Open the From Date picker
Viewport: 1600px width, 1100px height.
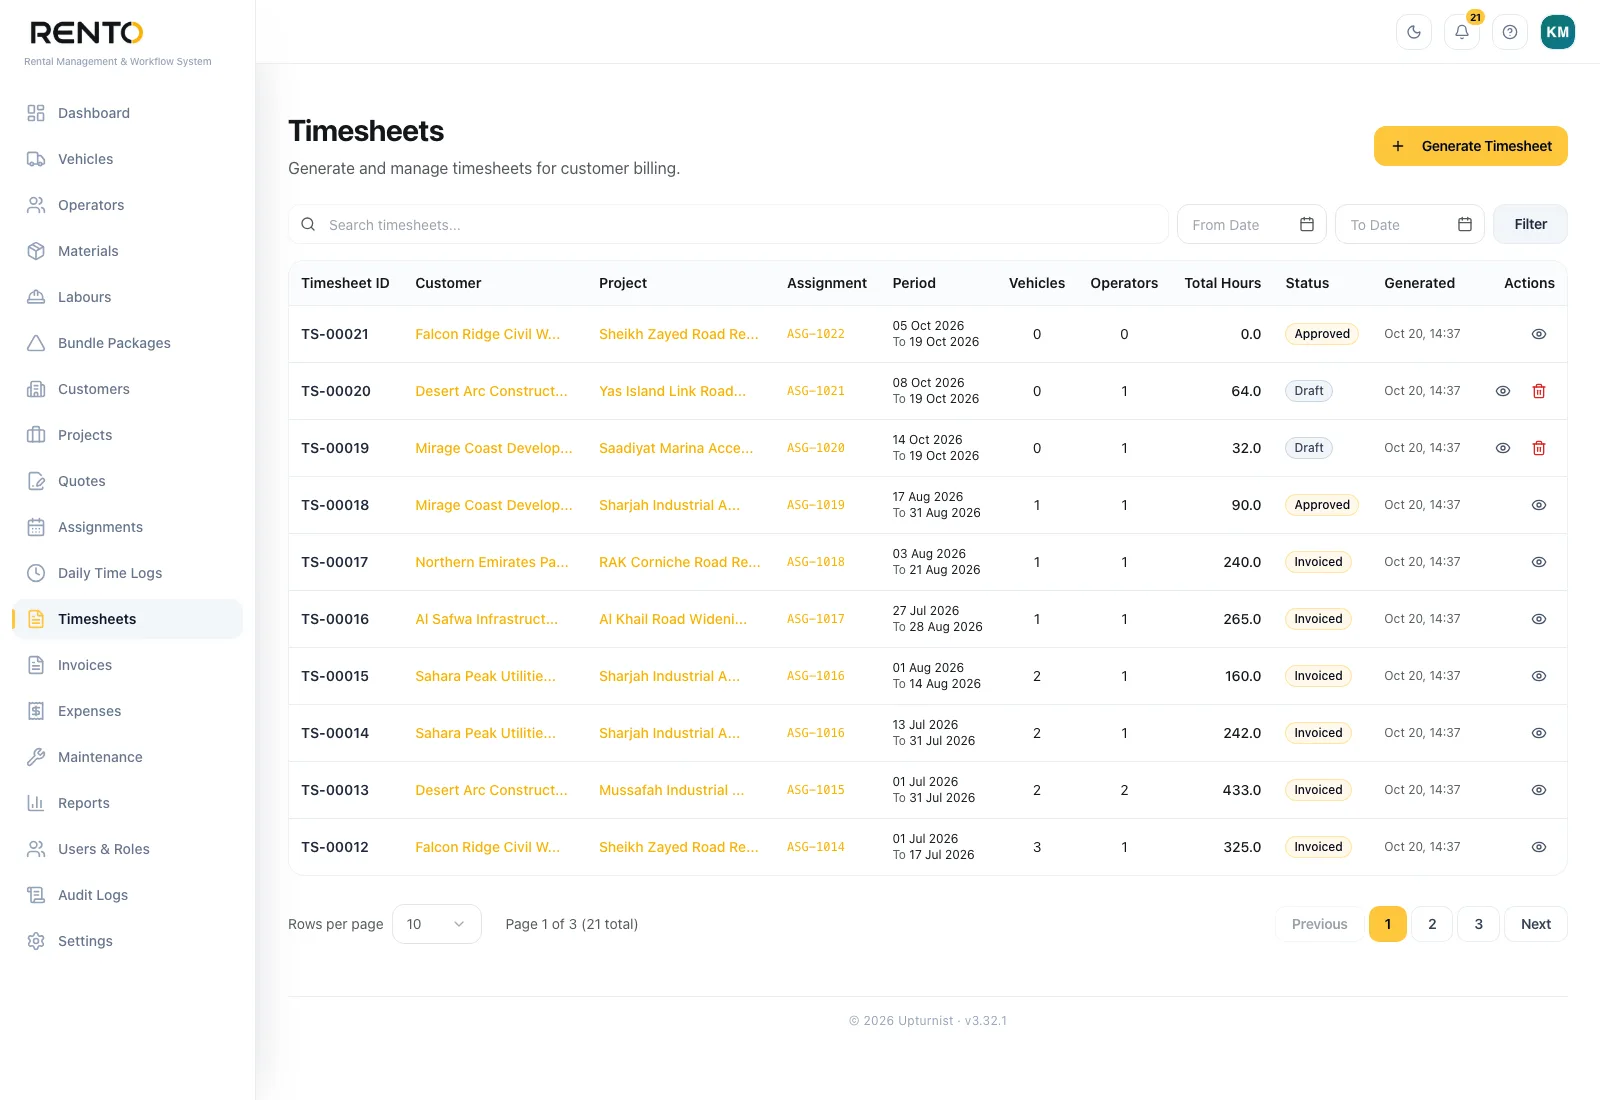tap(1252, 225)
